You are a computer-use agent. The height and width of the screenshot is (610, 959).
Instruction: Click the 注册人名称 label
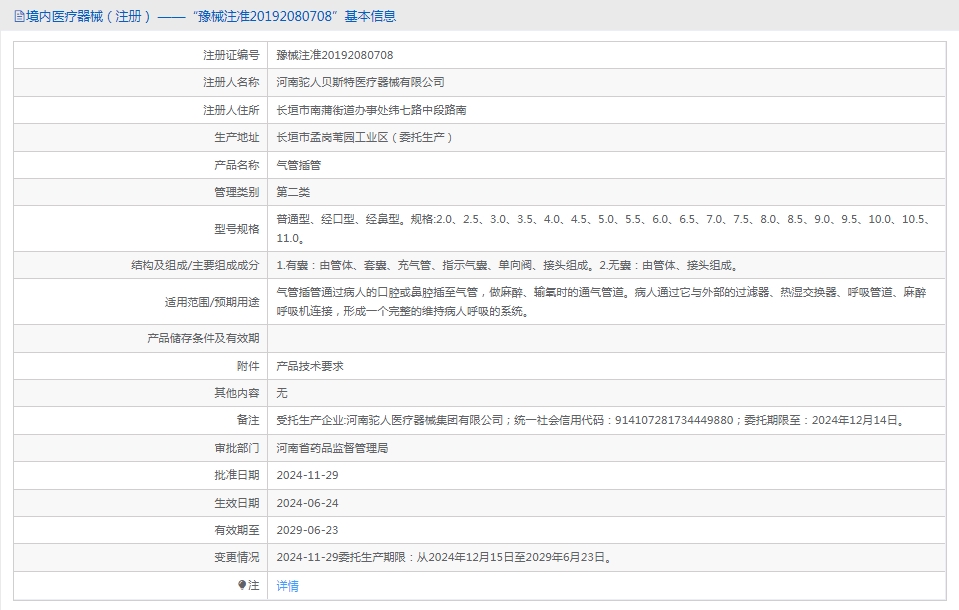click(231, 82)
